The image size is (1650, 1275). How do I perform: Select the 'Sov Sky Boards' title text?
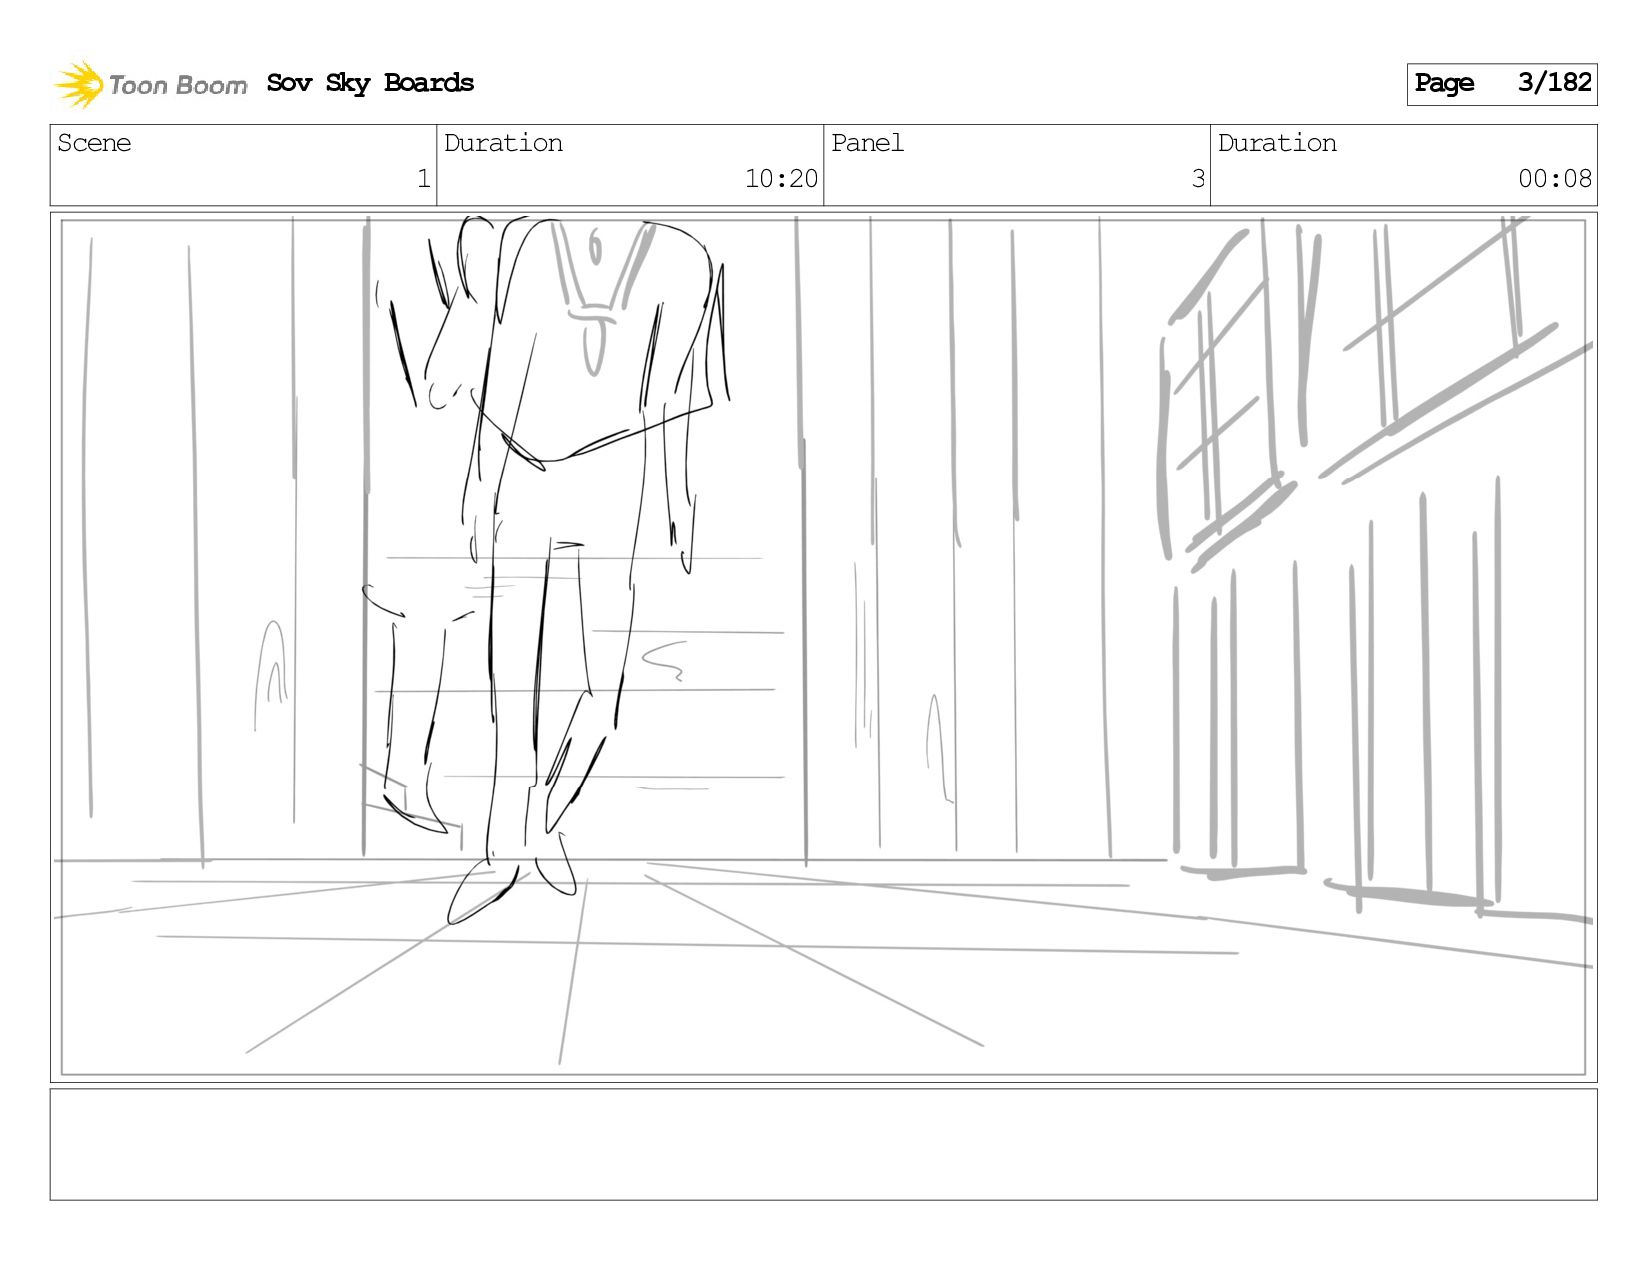pyautogui.click(x=370, y=83)
